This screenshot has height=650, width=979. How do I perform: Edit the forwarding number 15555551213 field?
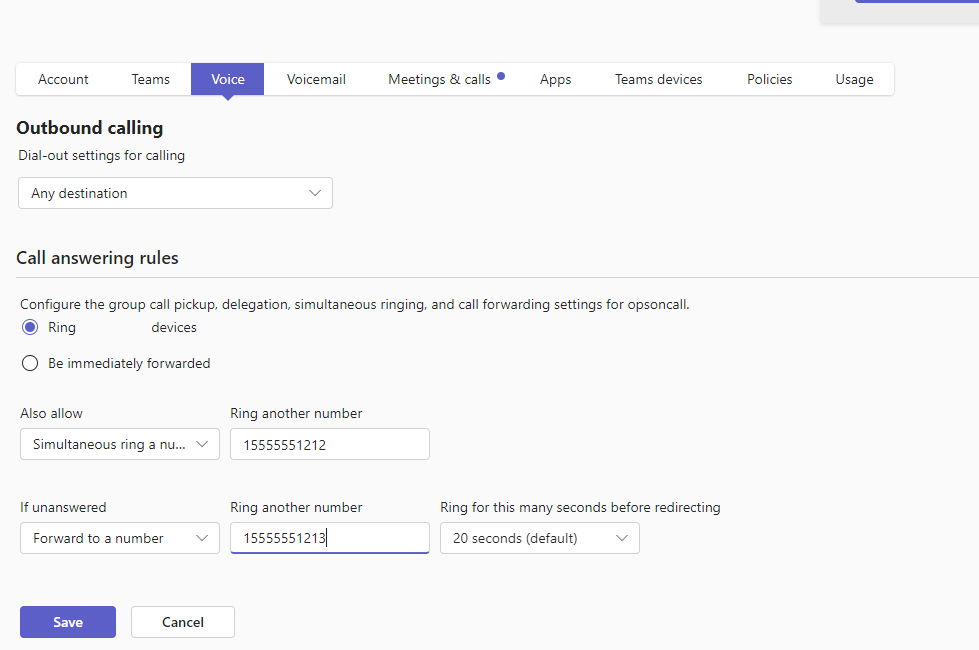tap(329, 538)
